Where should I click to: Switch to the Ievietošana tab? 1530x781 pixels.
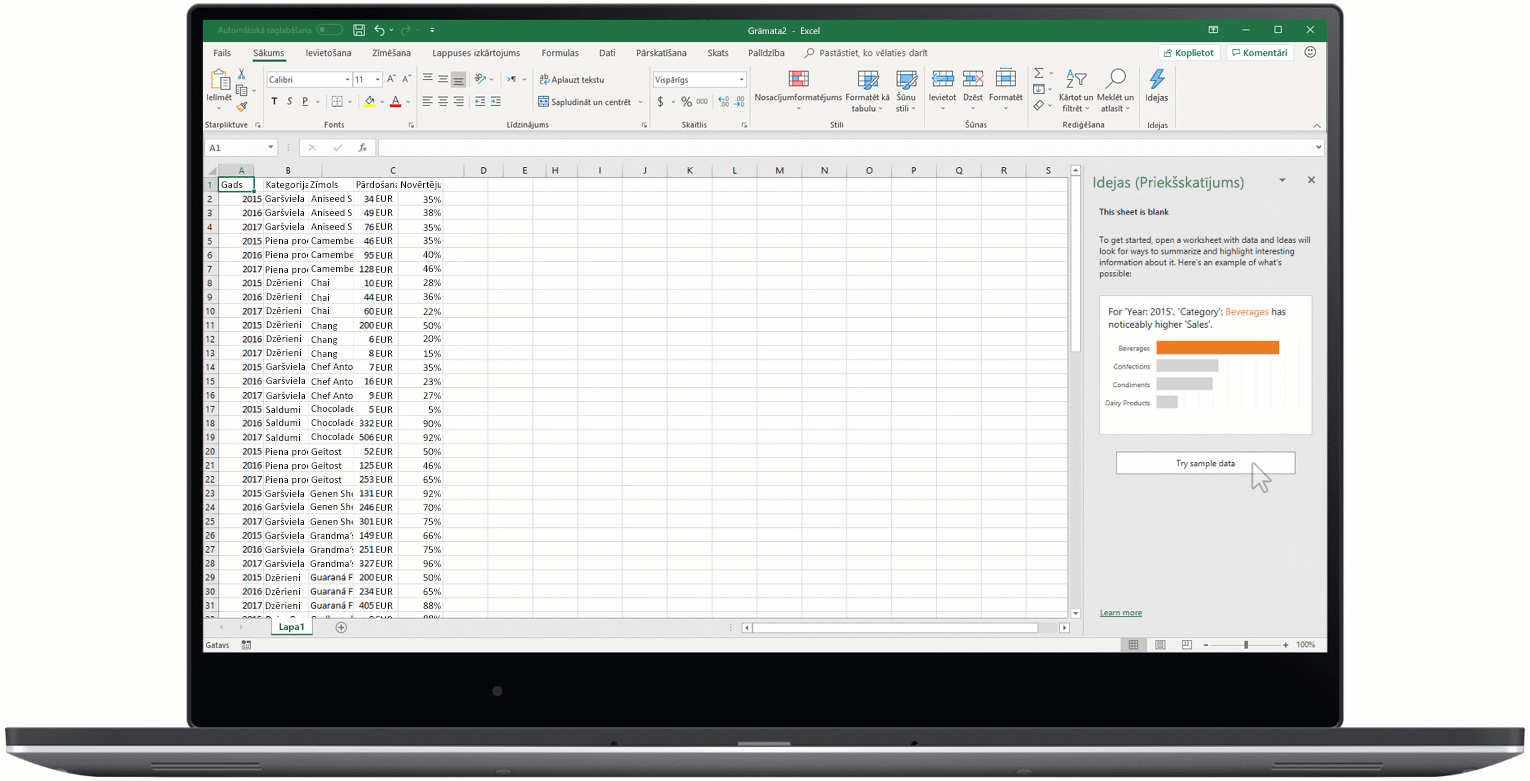328,53
